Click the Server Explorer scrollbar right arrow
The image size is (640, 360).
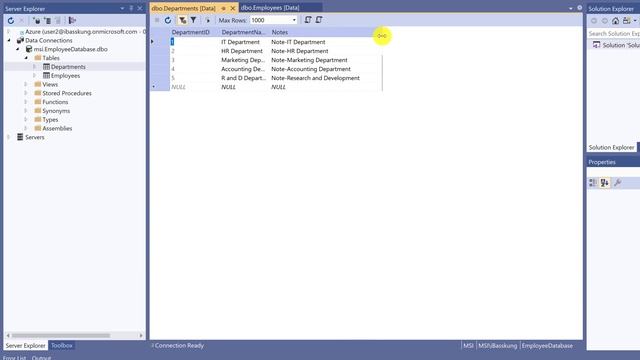tap(141, 336)
